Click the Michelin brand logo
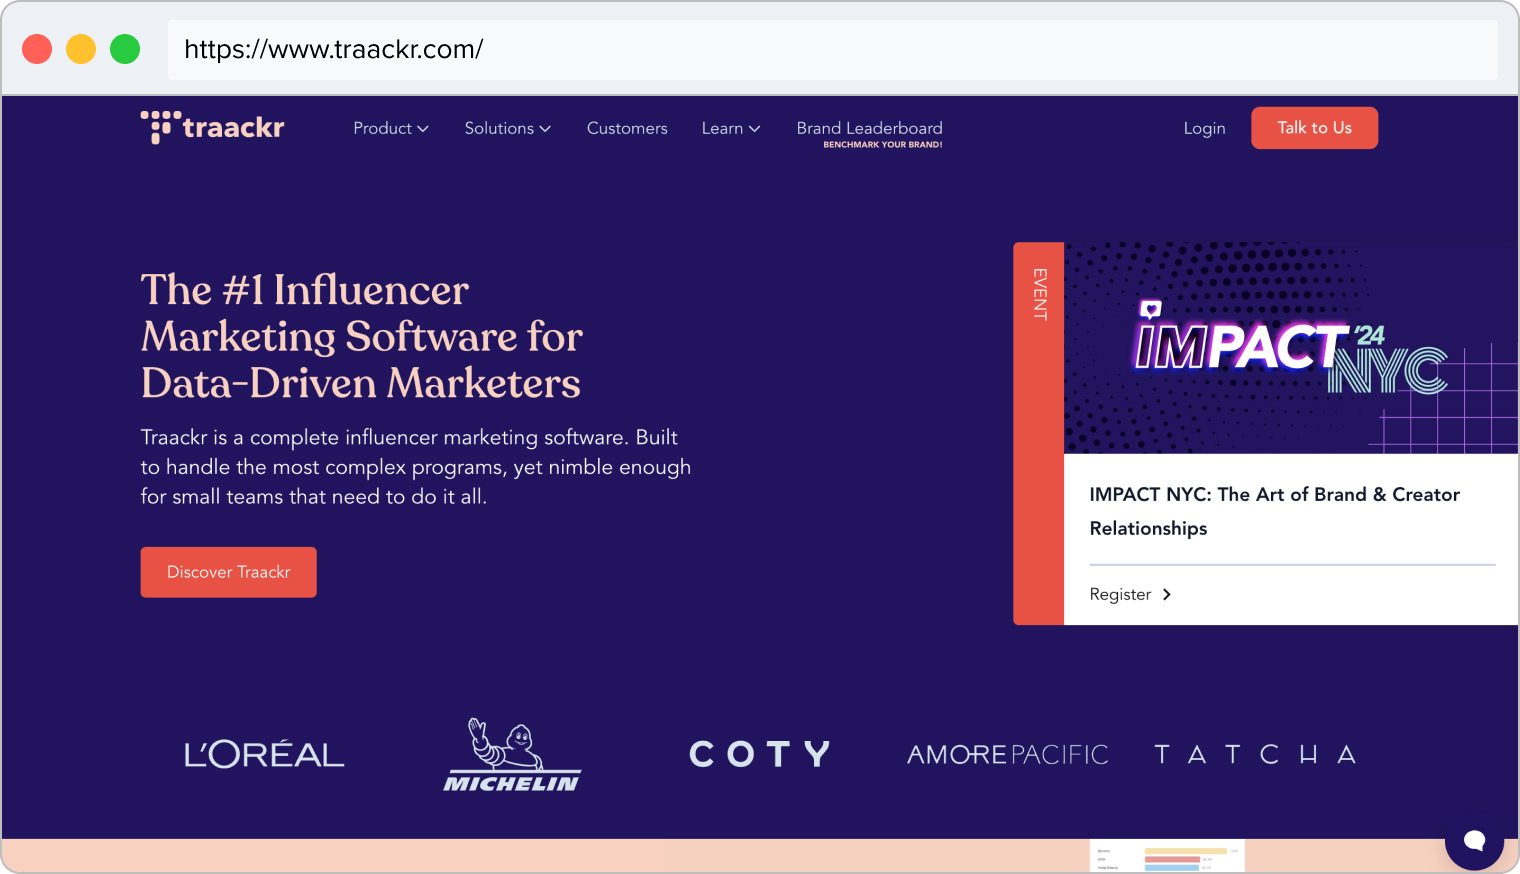The image size is (1520, 874). click(x=512, y=756)
